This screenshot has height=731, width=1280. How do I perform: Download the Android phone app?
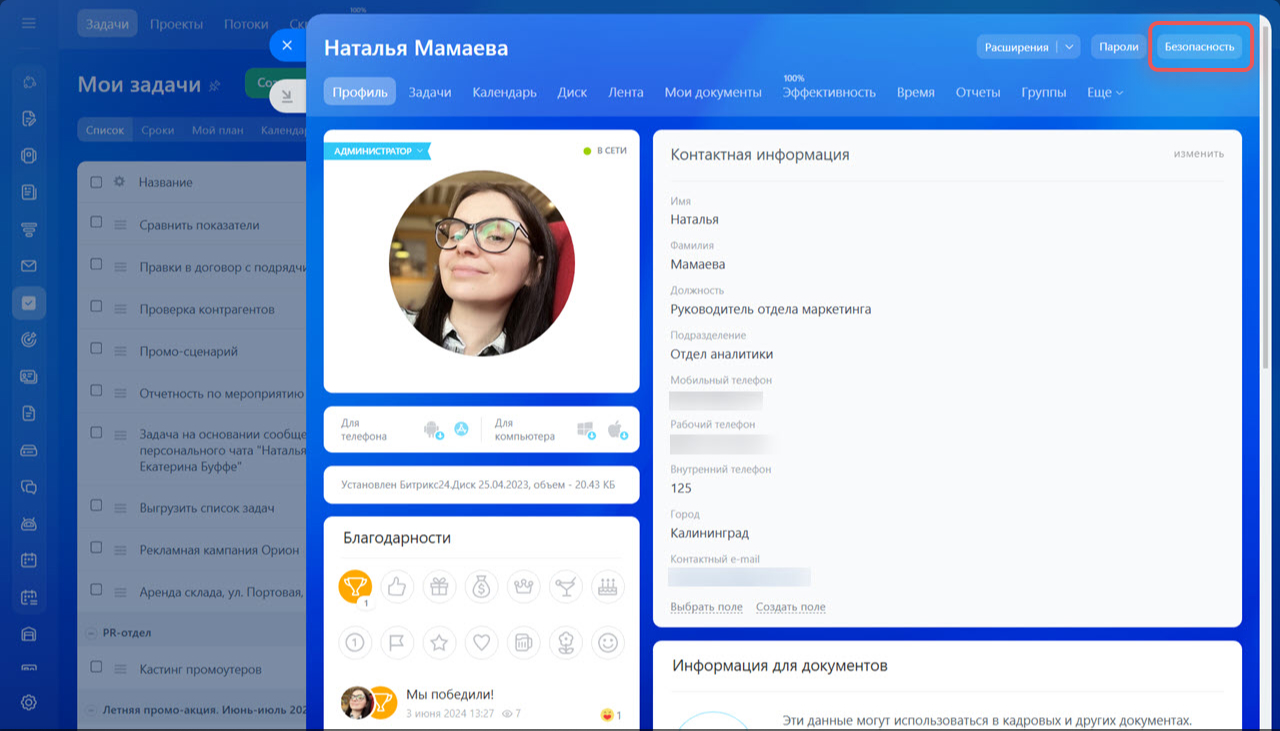433,430
